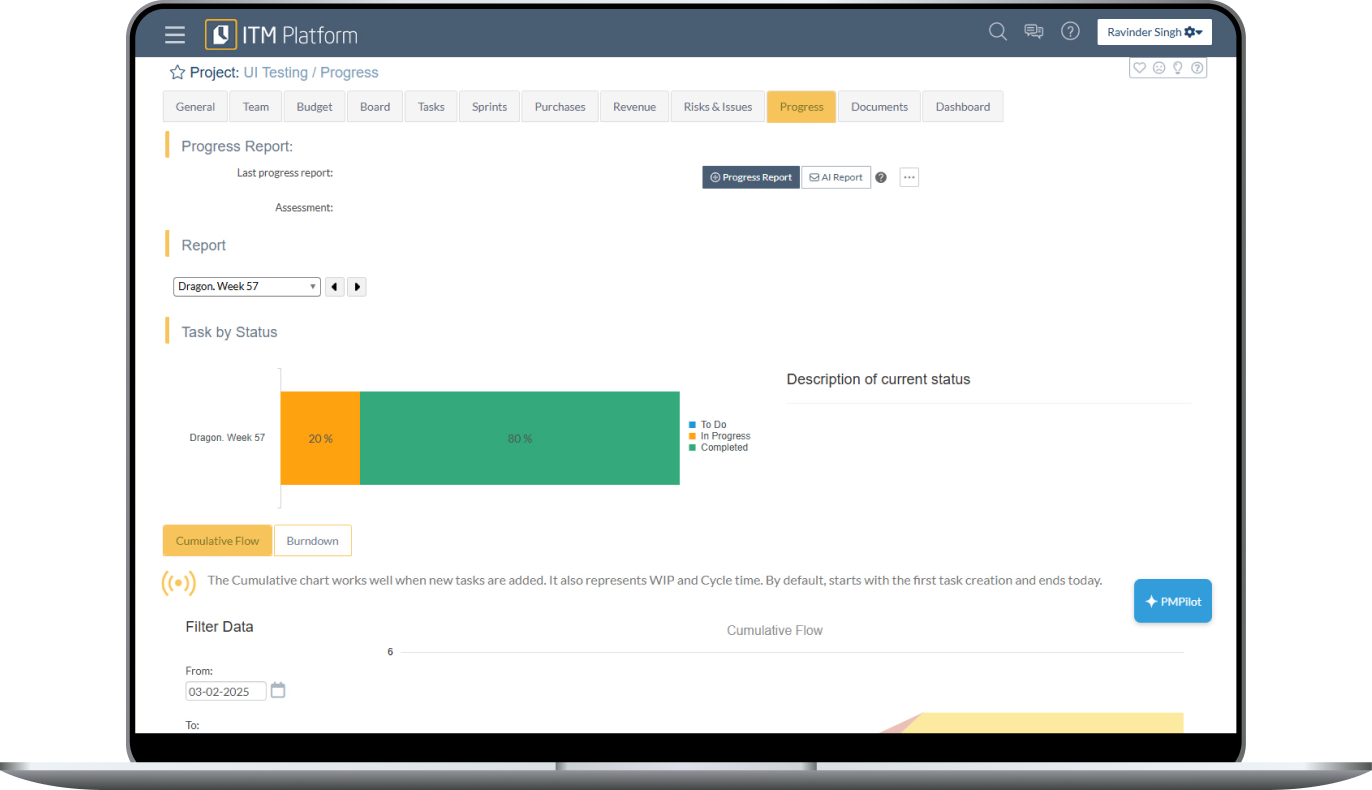Image resolution: width=1372 pixels, height=790 pixels.
Task: Open the three-dots more options menu
Action: pyautogui.click(x=909, y=177)
